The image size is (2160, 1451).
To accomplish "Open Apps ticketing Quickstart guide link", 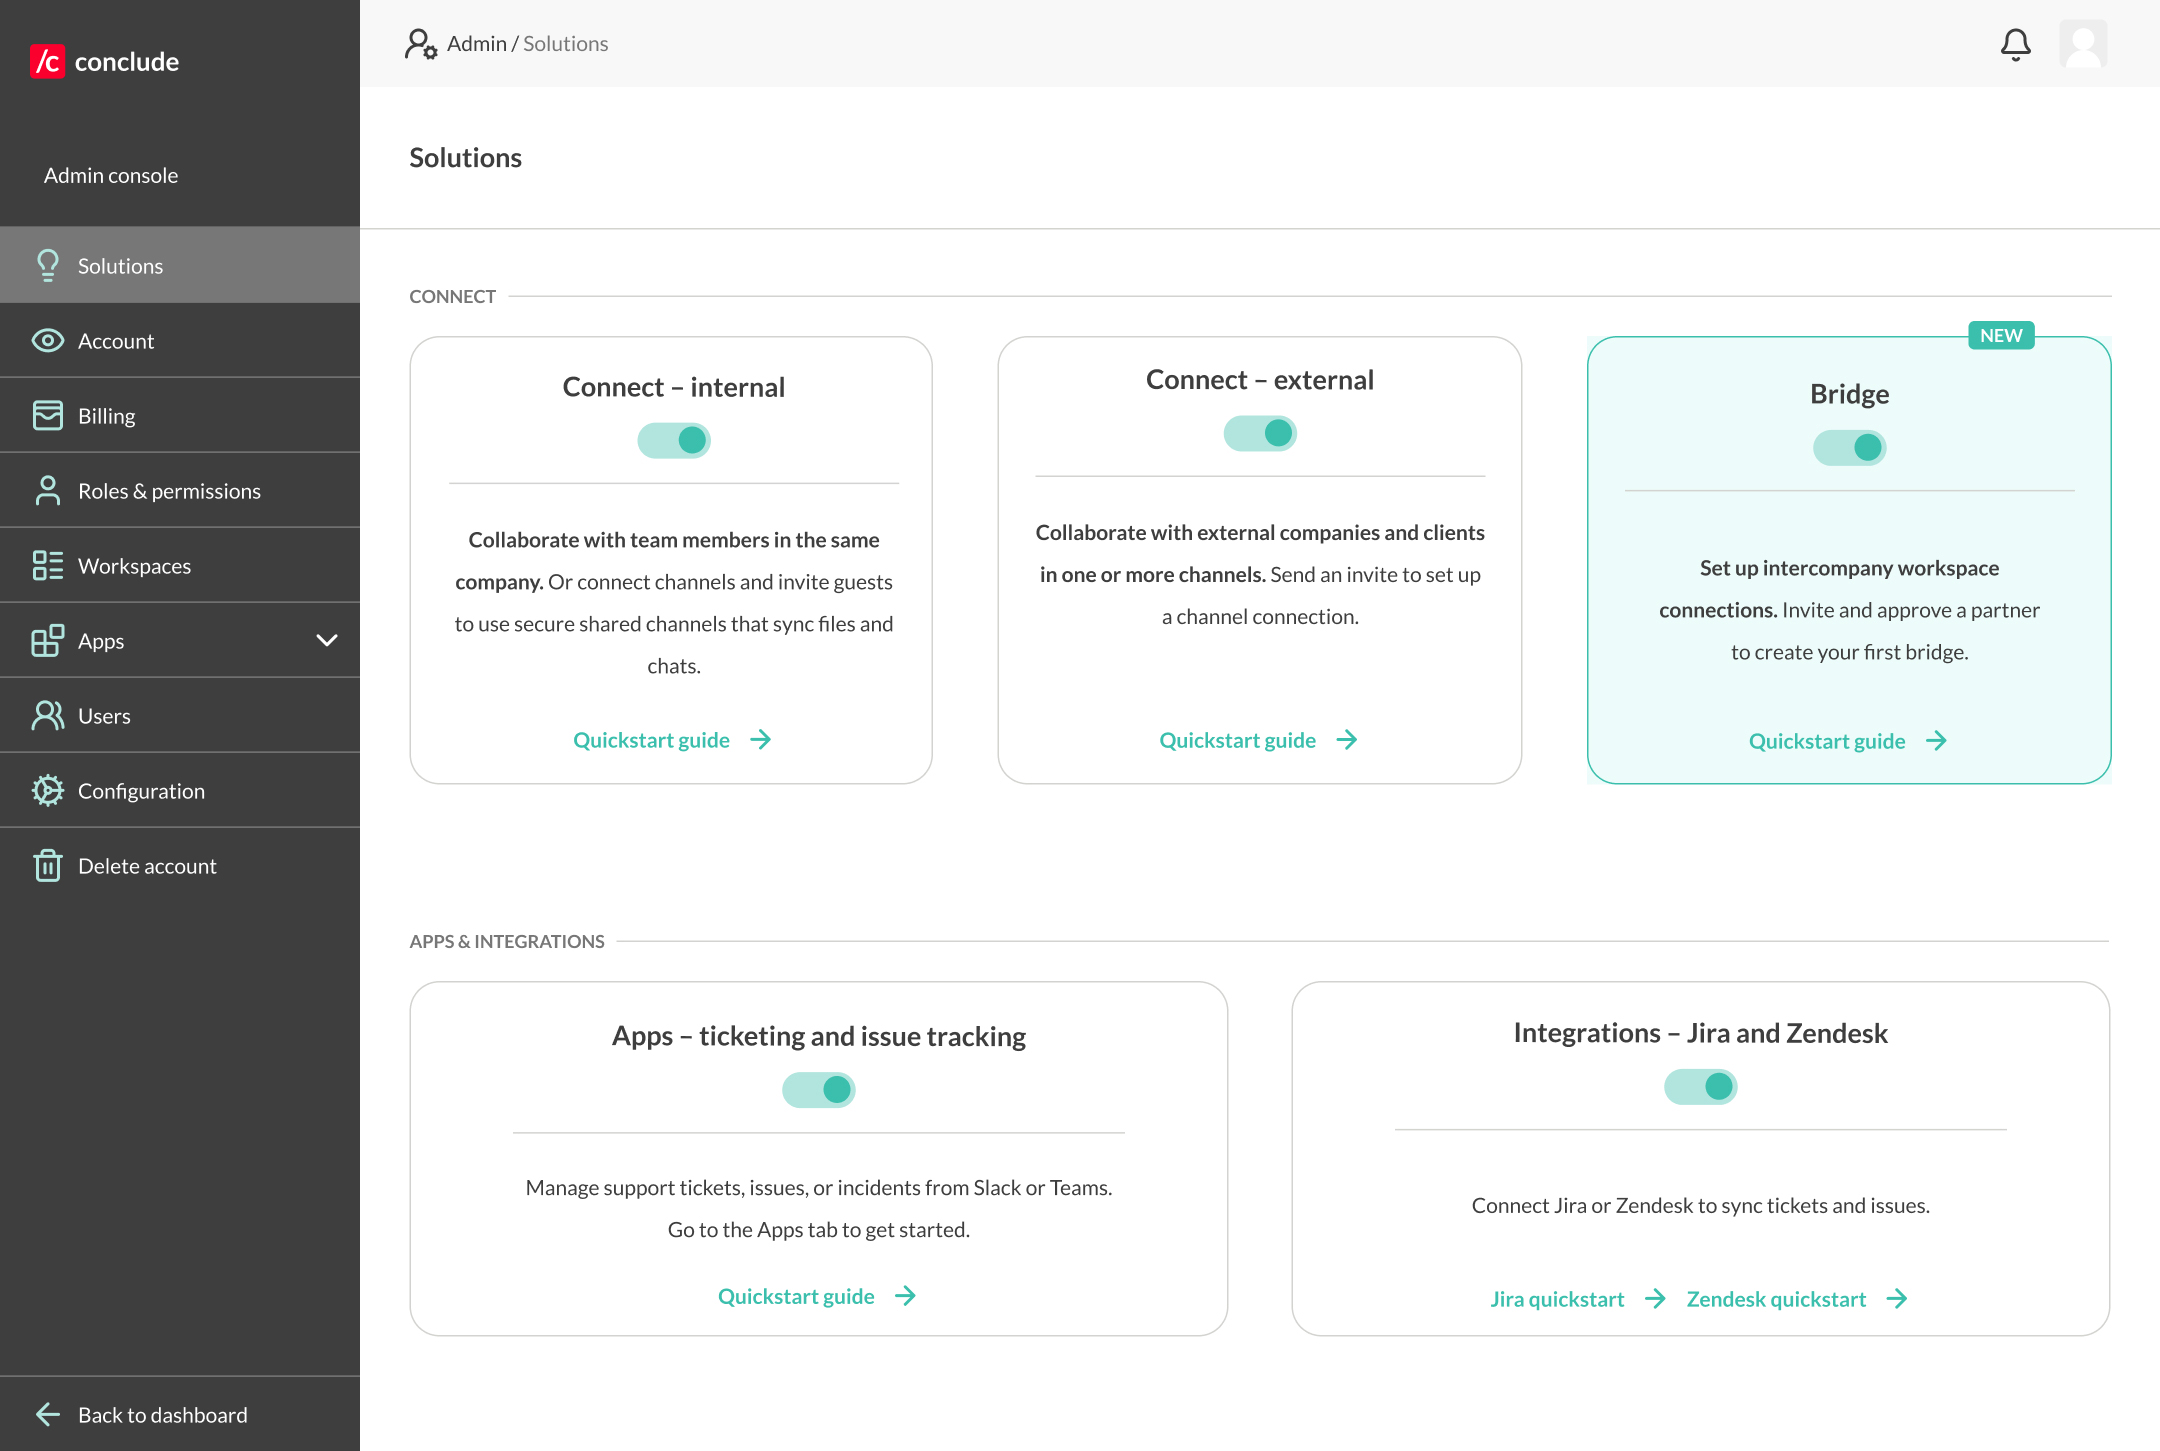I will click(796, 1296).
